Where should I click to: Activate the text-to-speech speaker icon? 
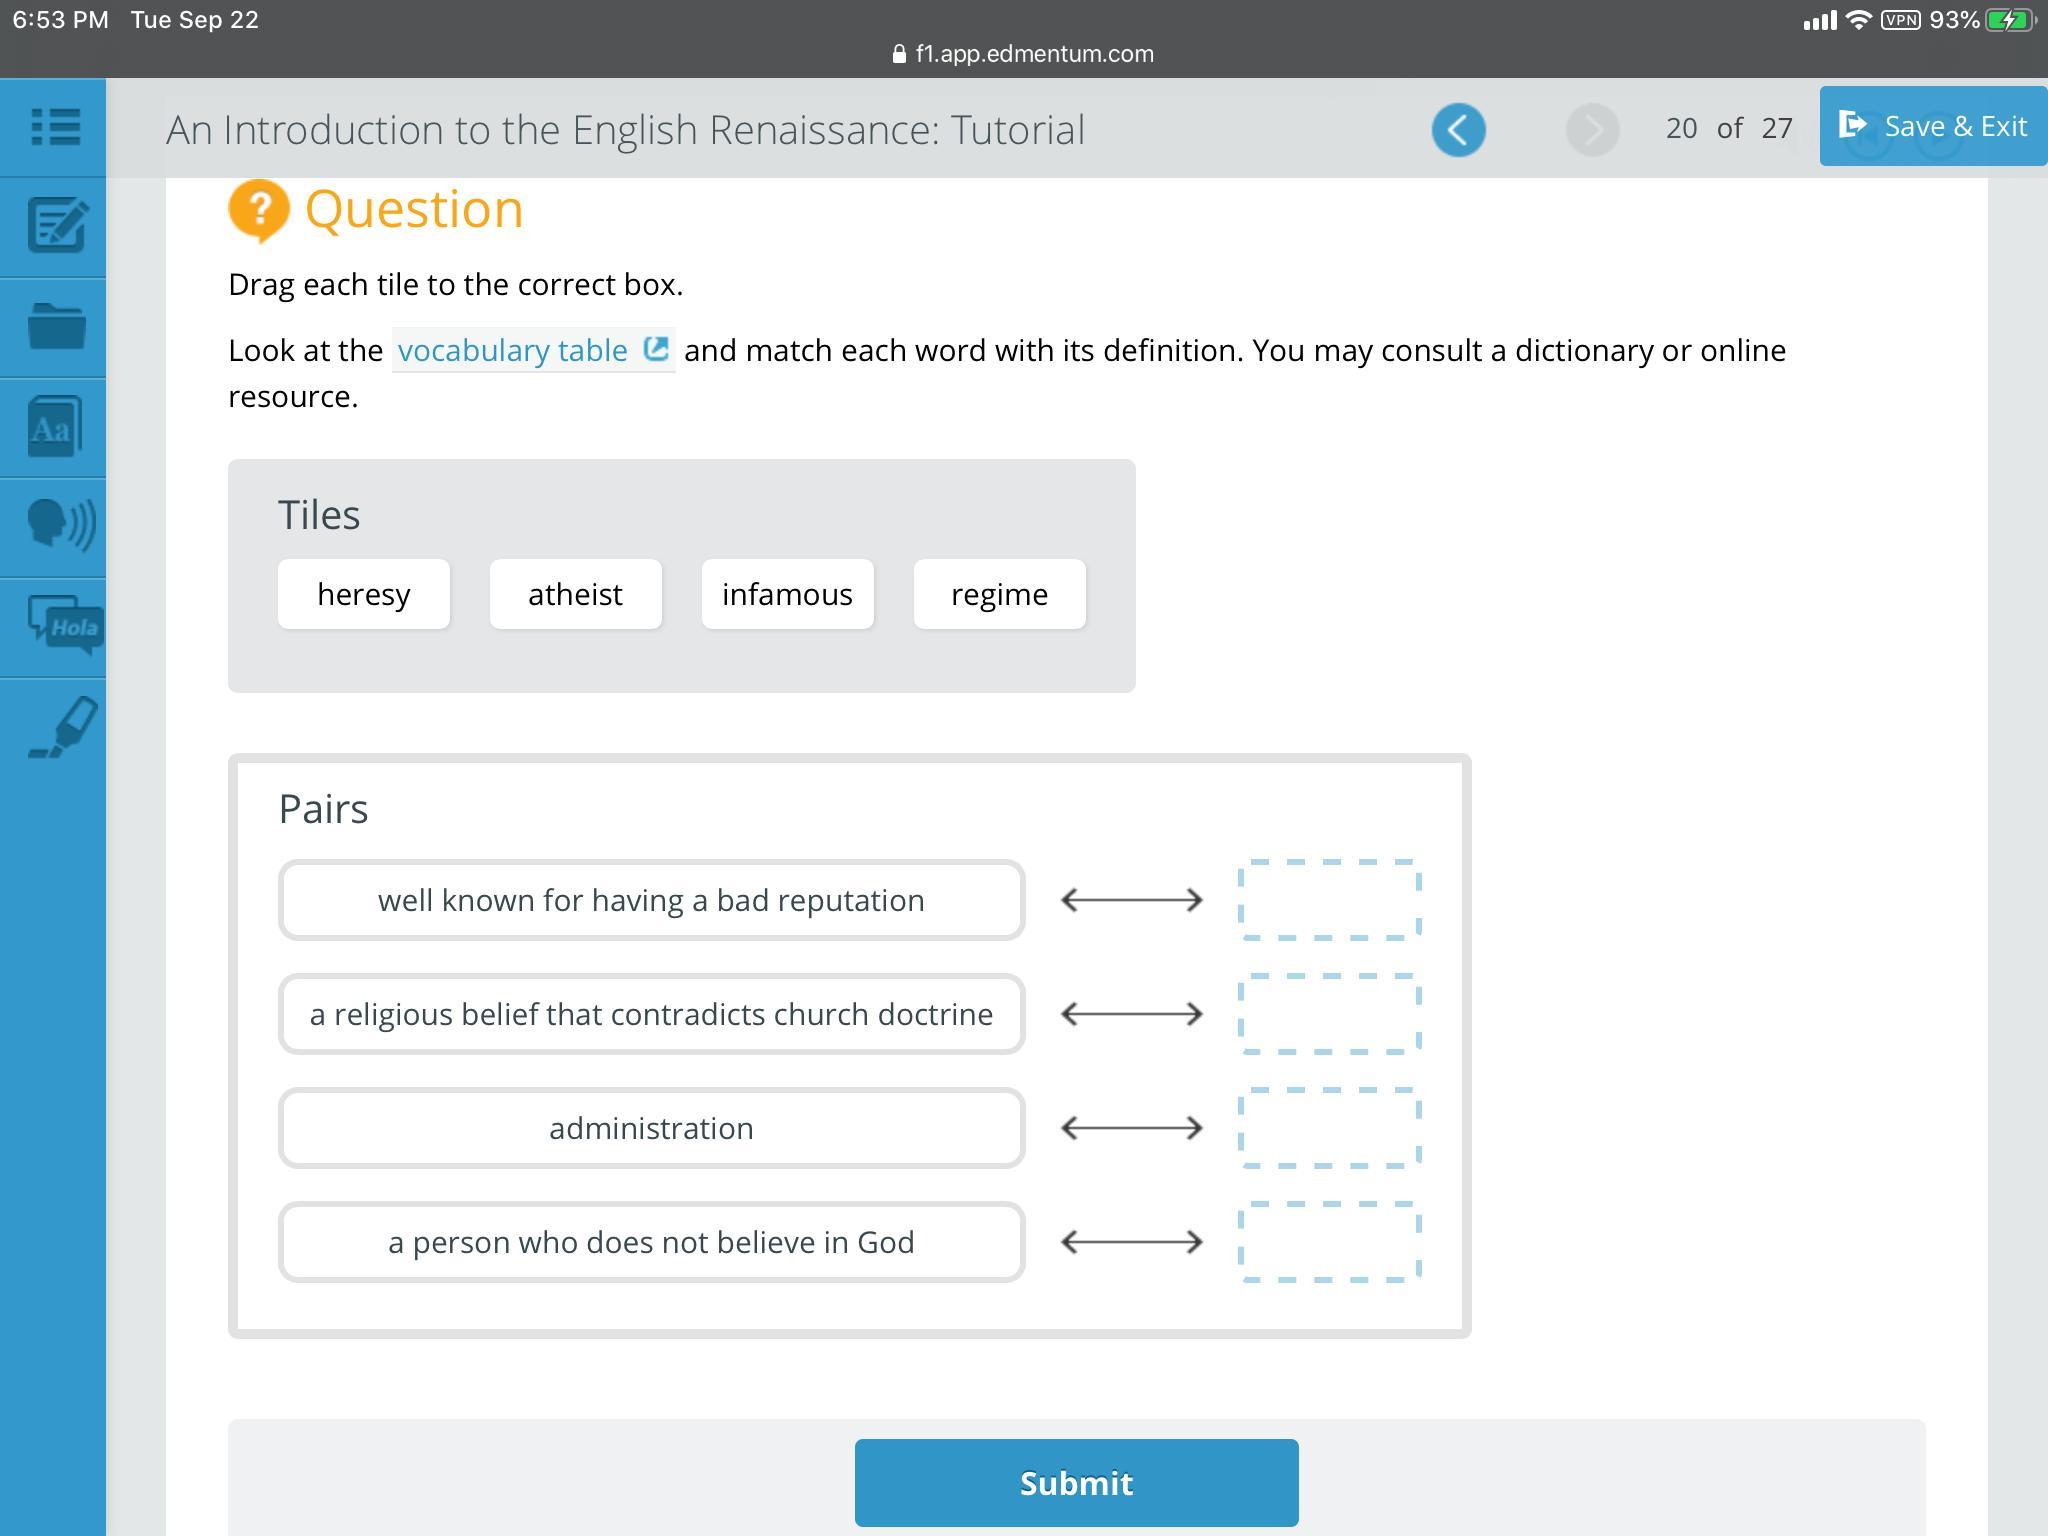tap(58, 526)
